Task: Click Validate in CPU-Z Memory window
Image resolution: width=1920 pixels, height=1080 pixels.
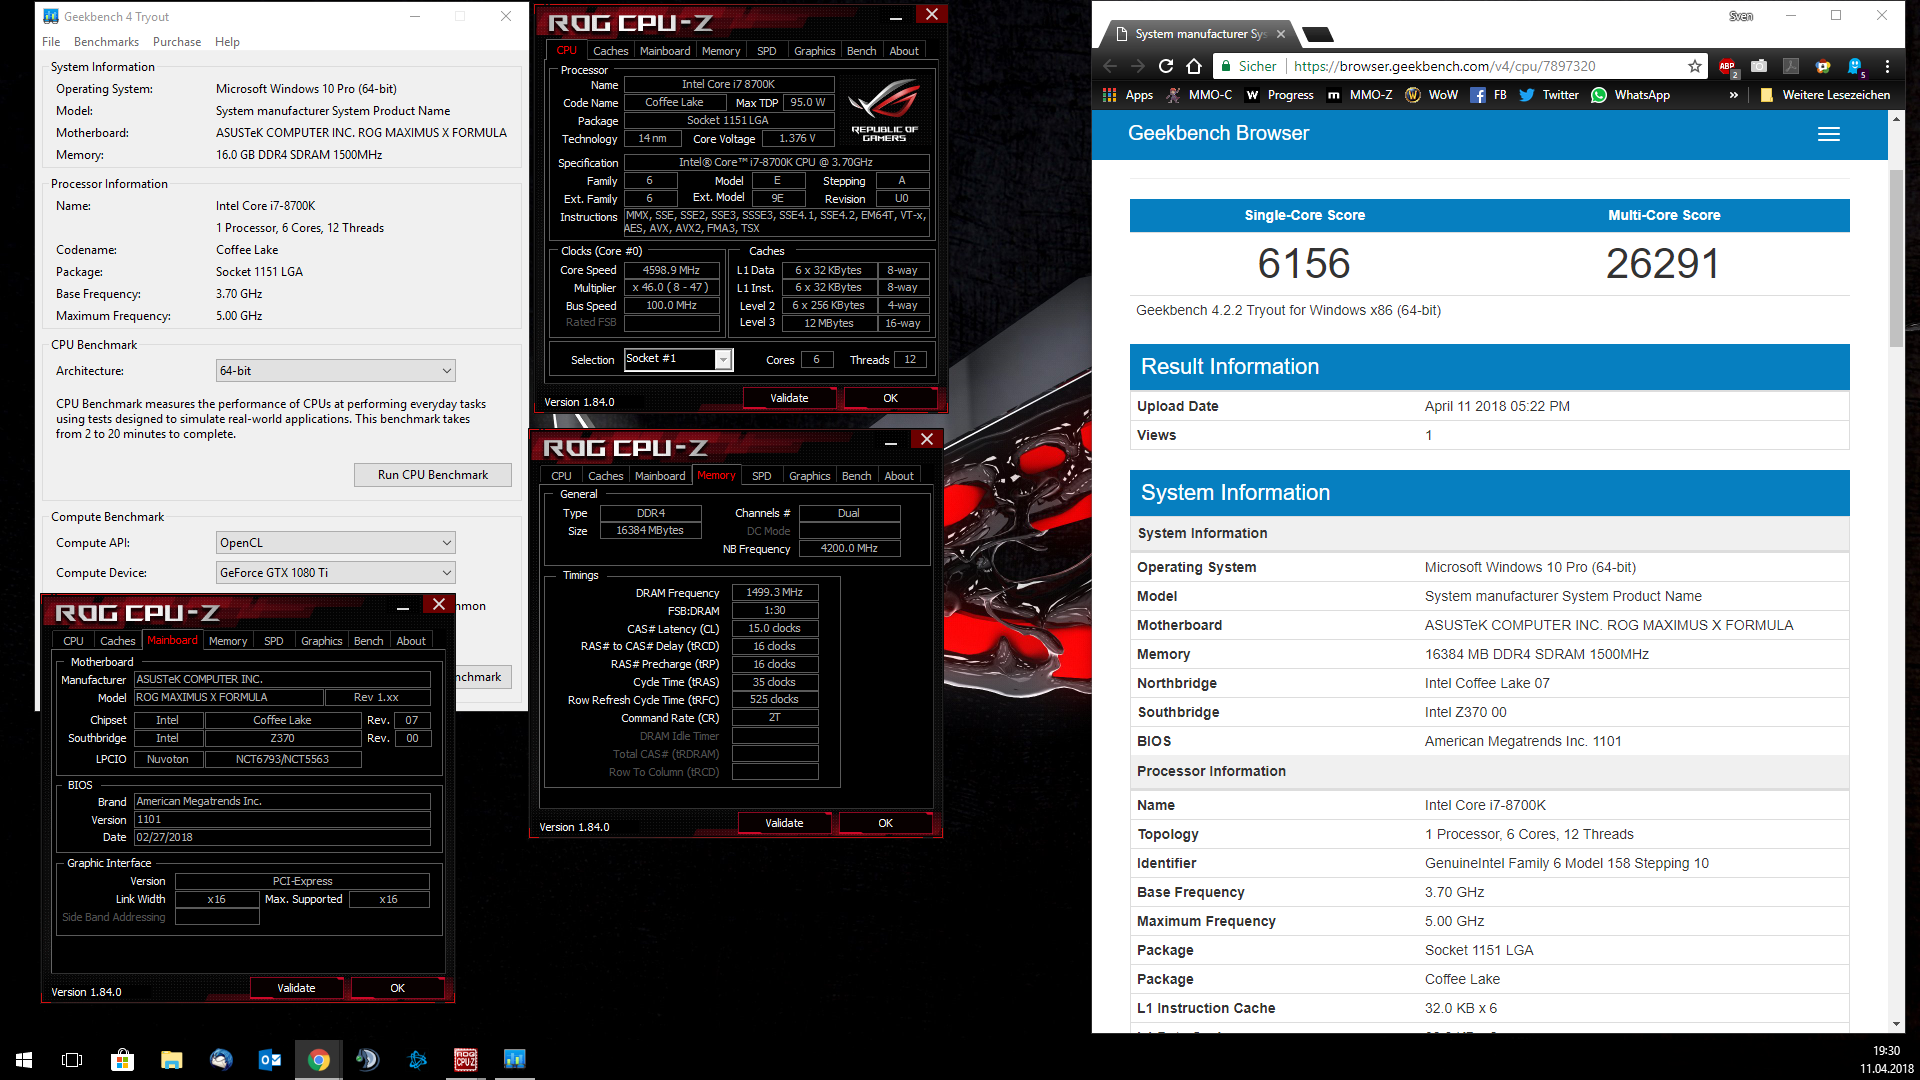Action: 784,823
